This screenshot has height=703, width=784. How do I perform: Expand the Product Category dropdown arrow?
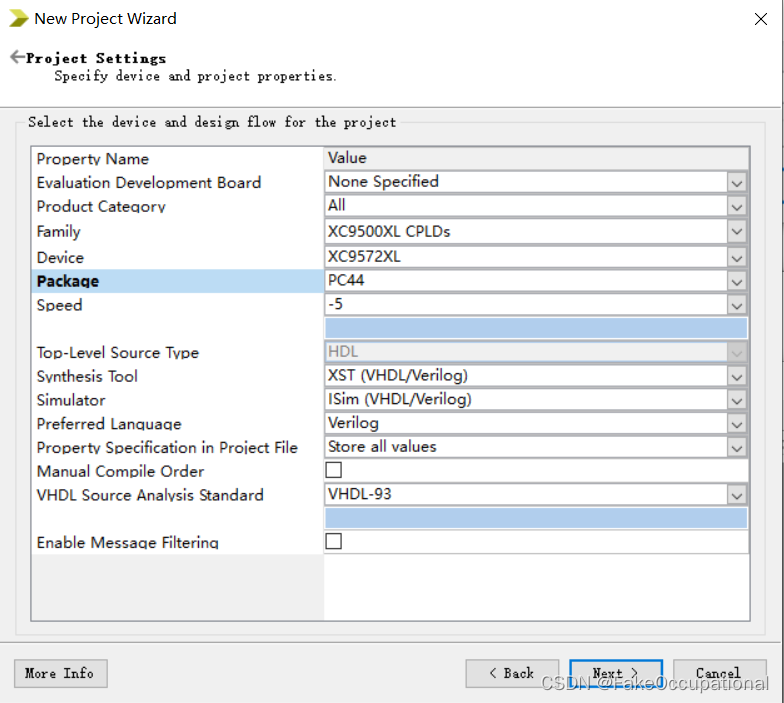coord(736,206)
